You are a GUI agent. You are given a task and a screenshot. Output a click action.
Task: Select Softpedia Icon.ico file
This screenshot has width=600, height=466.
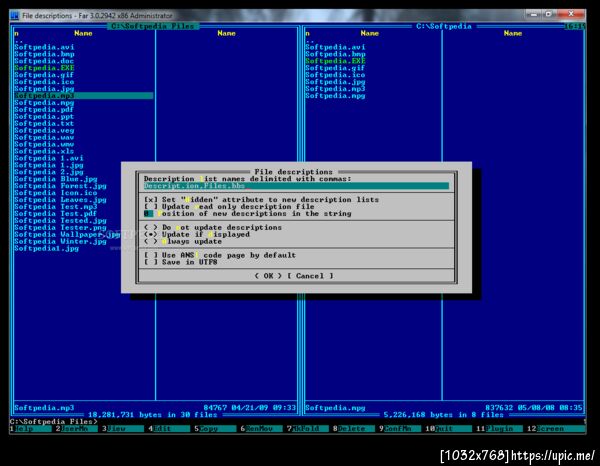coord(55,193)
